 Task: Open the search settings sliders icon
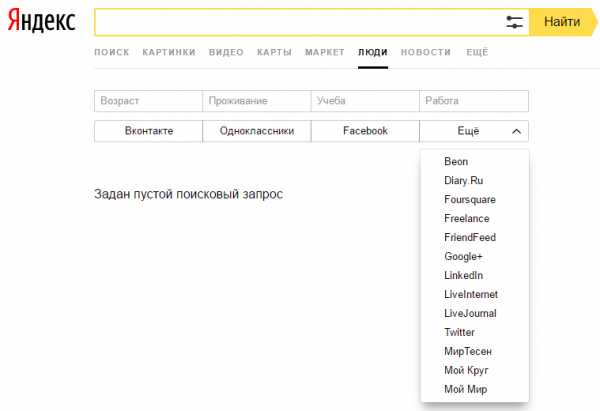pyautogui.click(x=514, y=22)
